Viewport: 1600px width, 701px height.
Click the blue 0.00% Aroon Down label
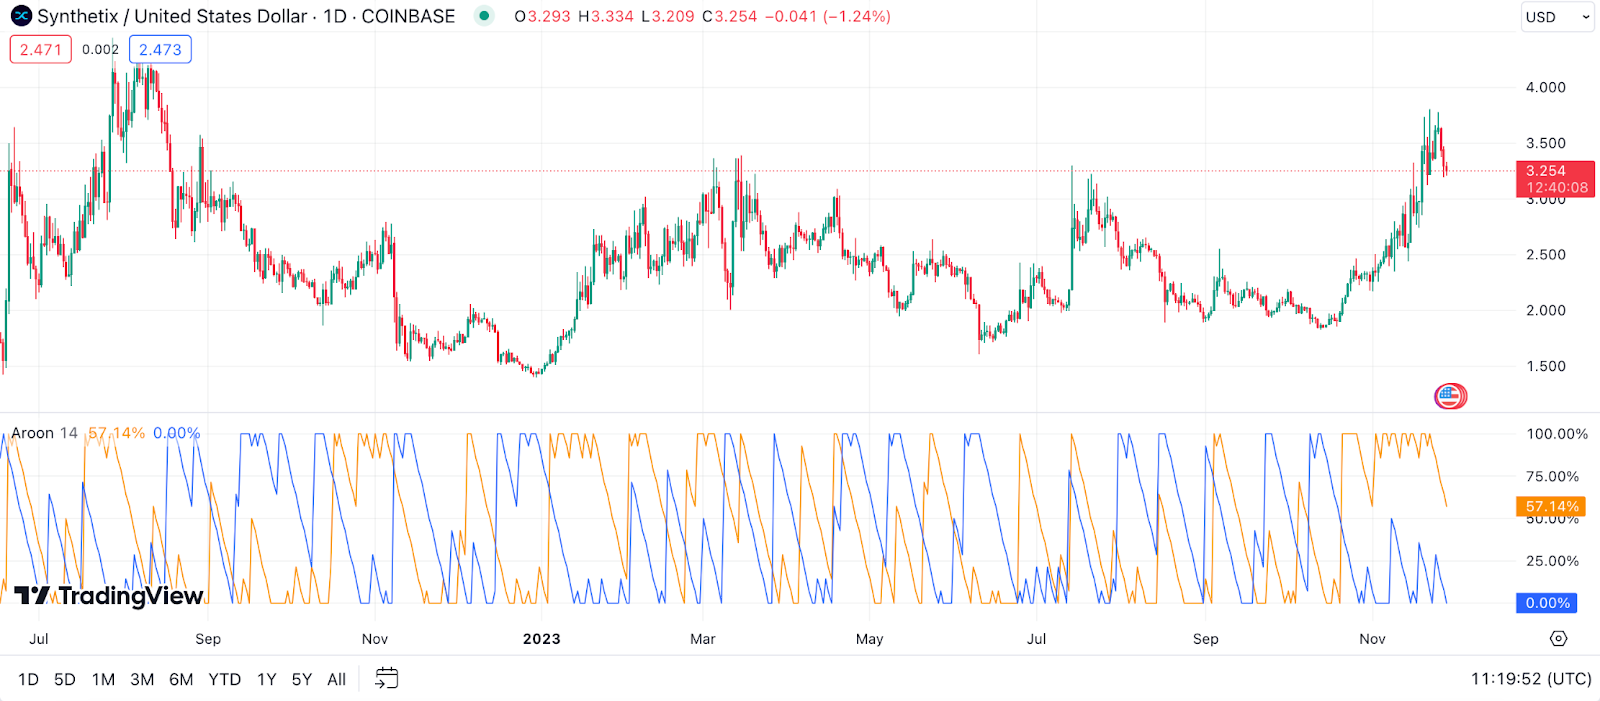click(x=1547, y=603)
